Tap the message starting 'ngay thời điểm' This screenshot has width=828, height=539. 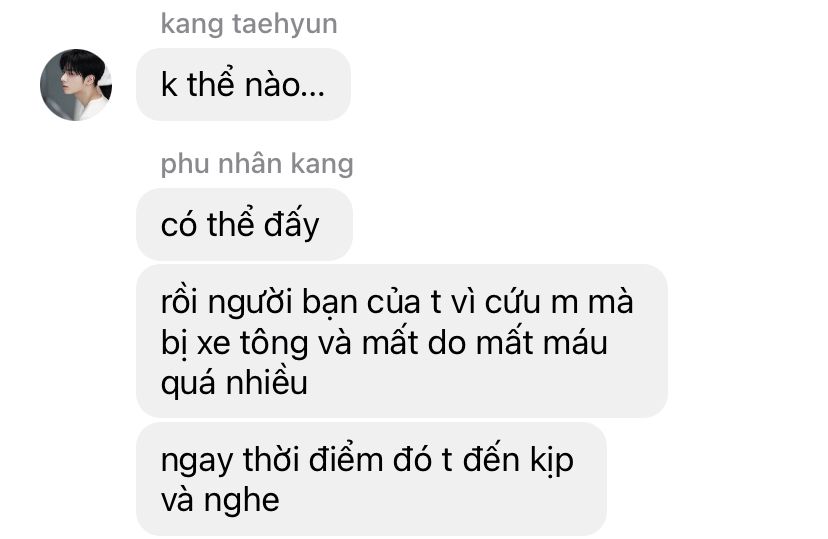click(x=371, y=479)
